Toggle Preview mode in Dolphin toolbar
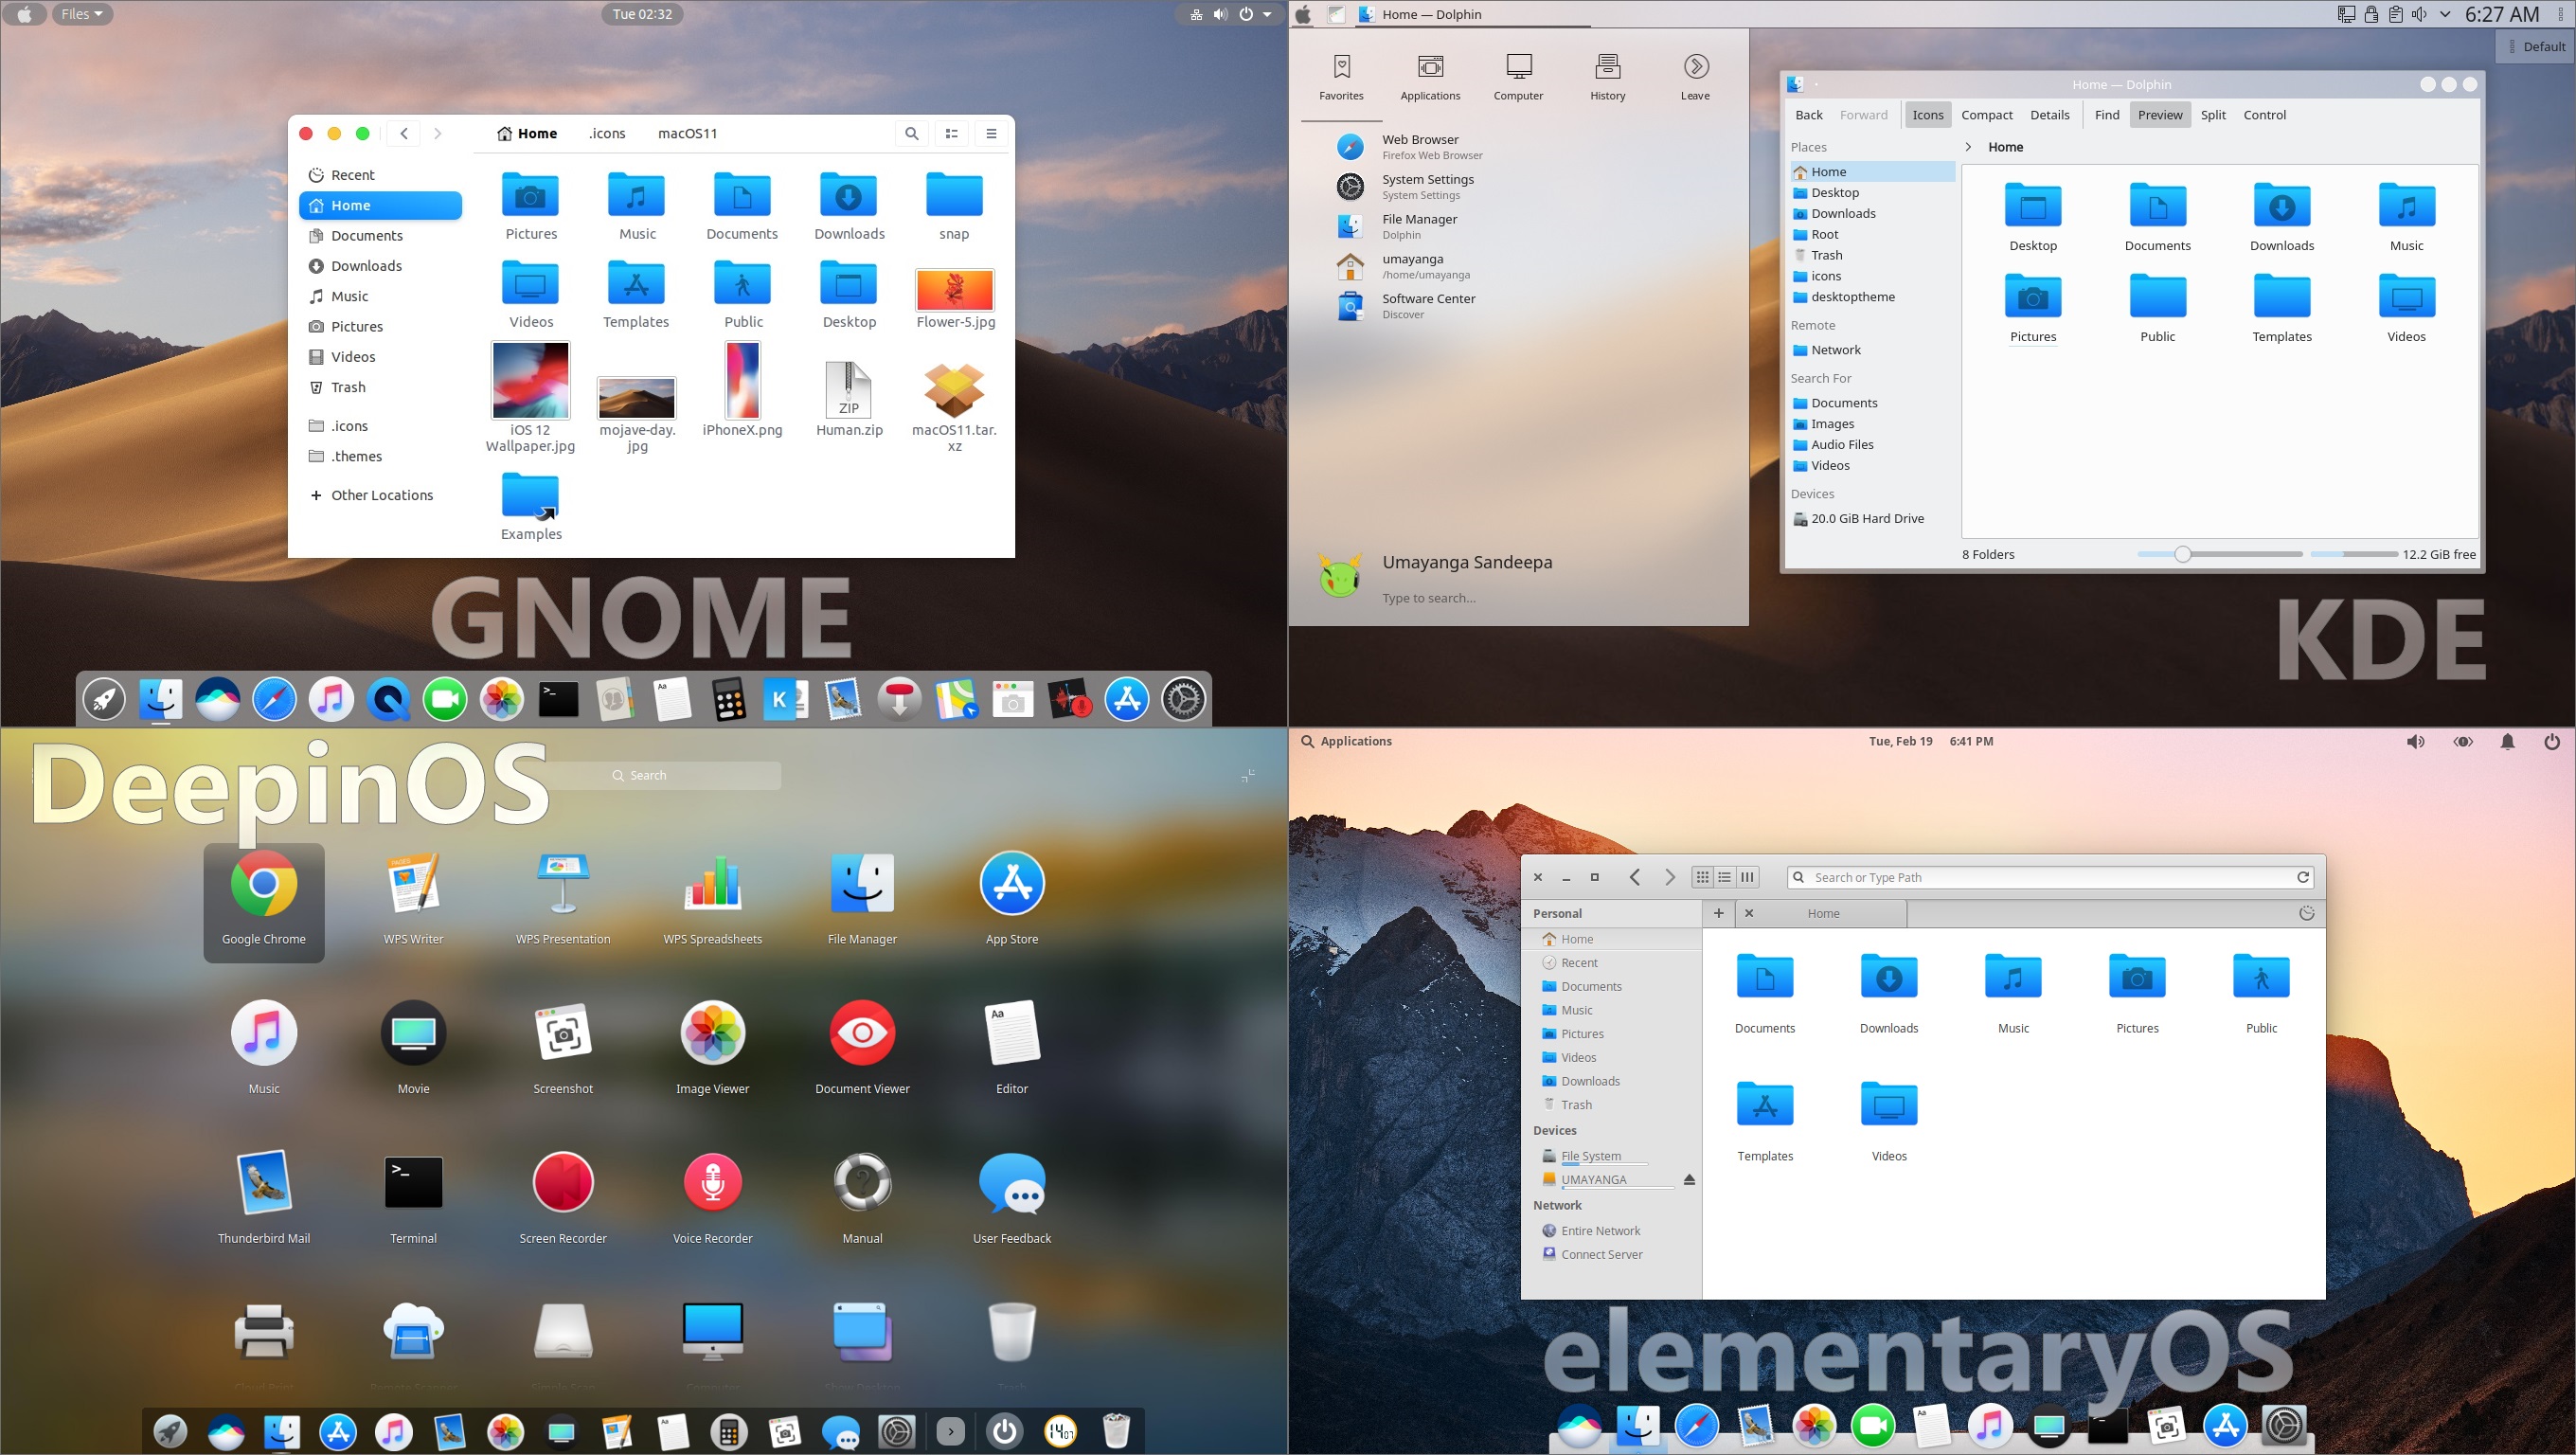The width and height of the screenshot is (2576, 1455). [2160, 114]
